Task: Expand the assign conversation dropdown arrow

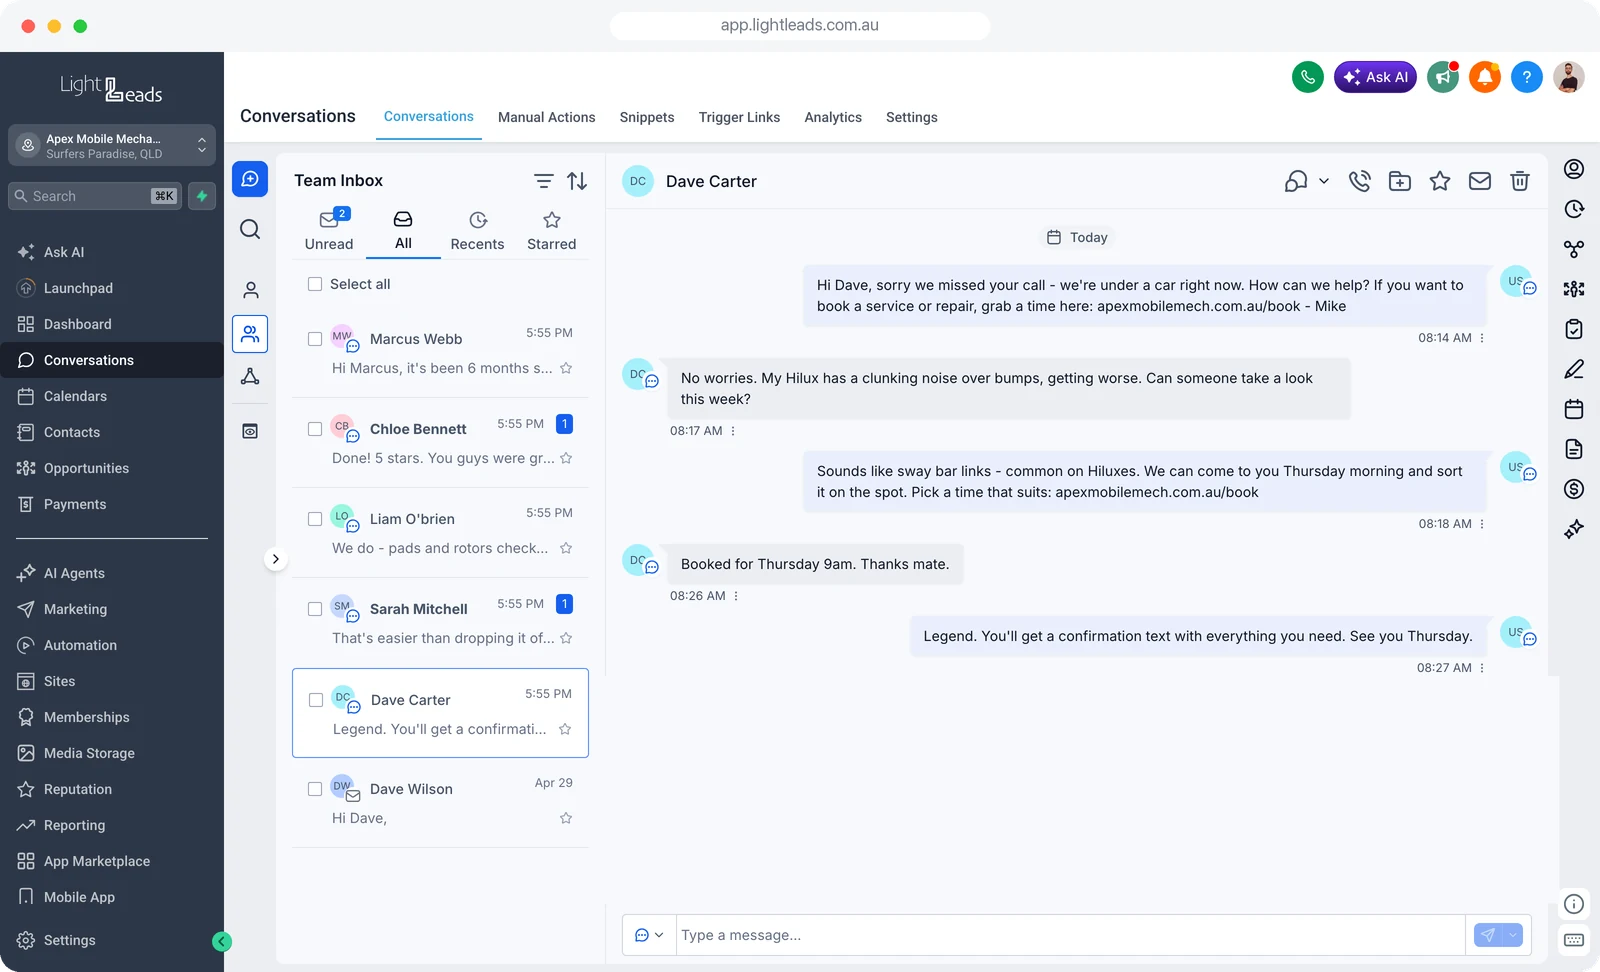Action: click(1324, 181)
